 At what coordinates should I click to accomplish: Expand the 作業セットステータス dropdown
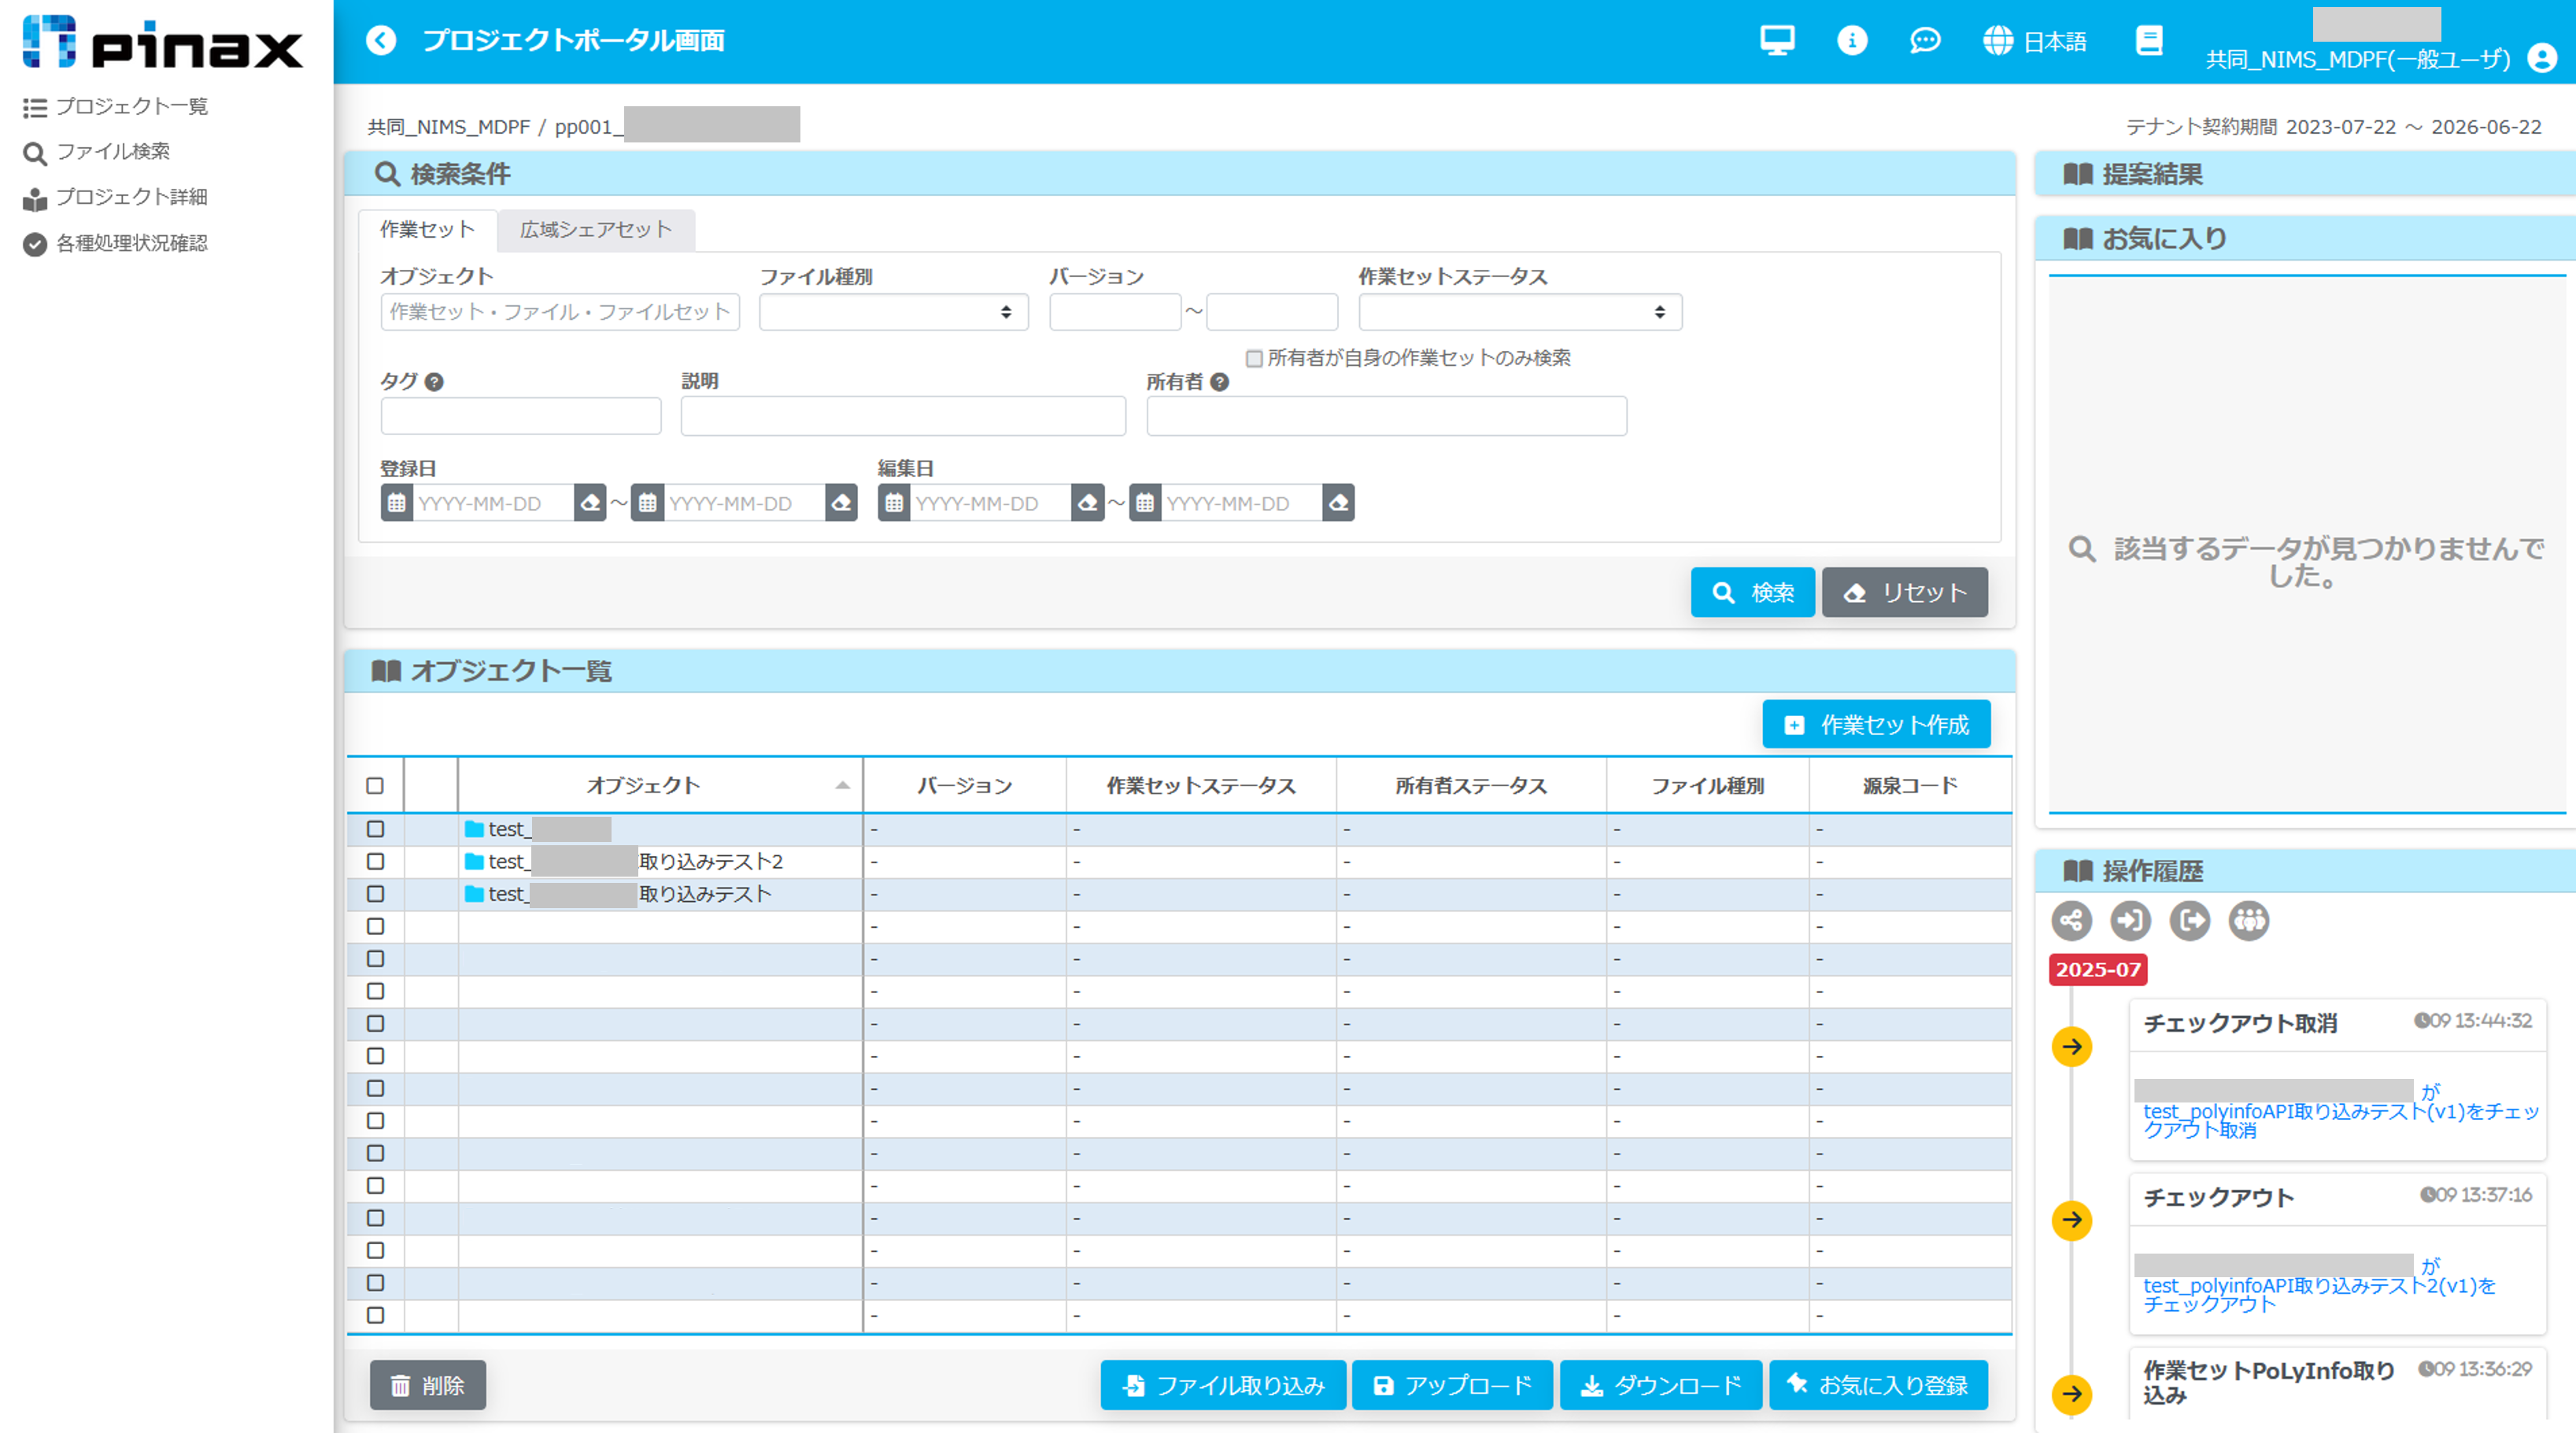[x=1519, y=312]
